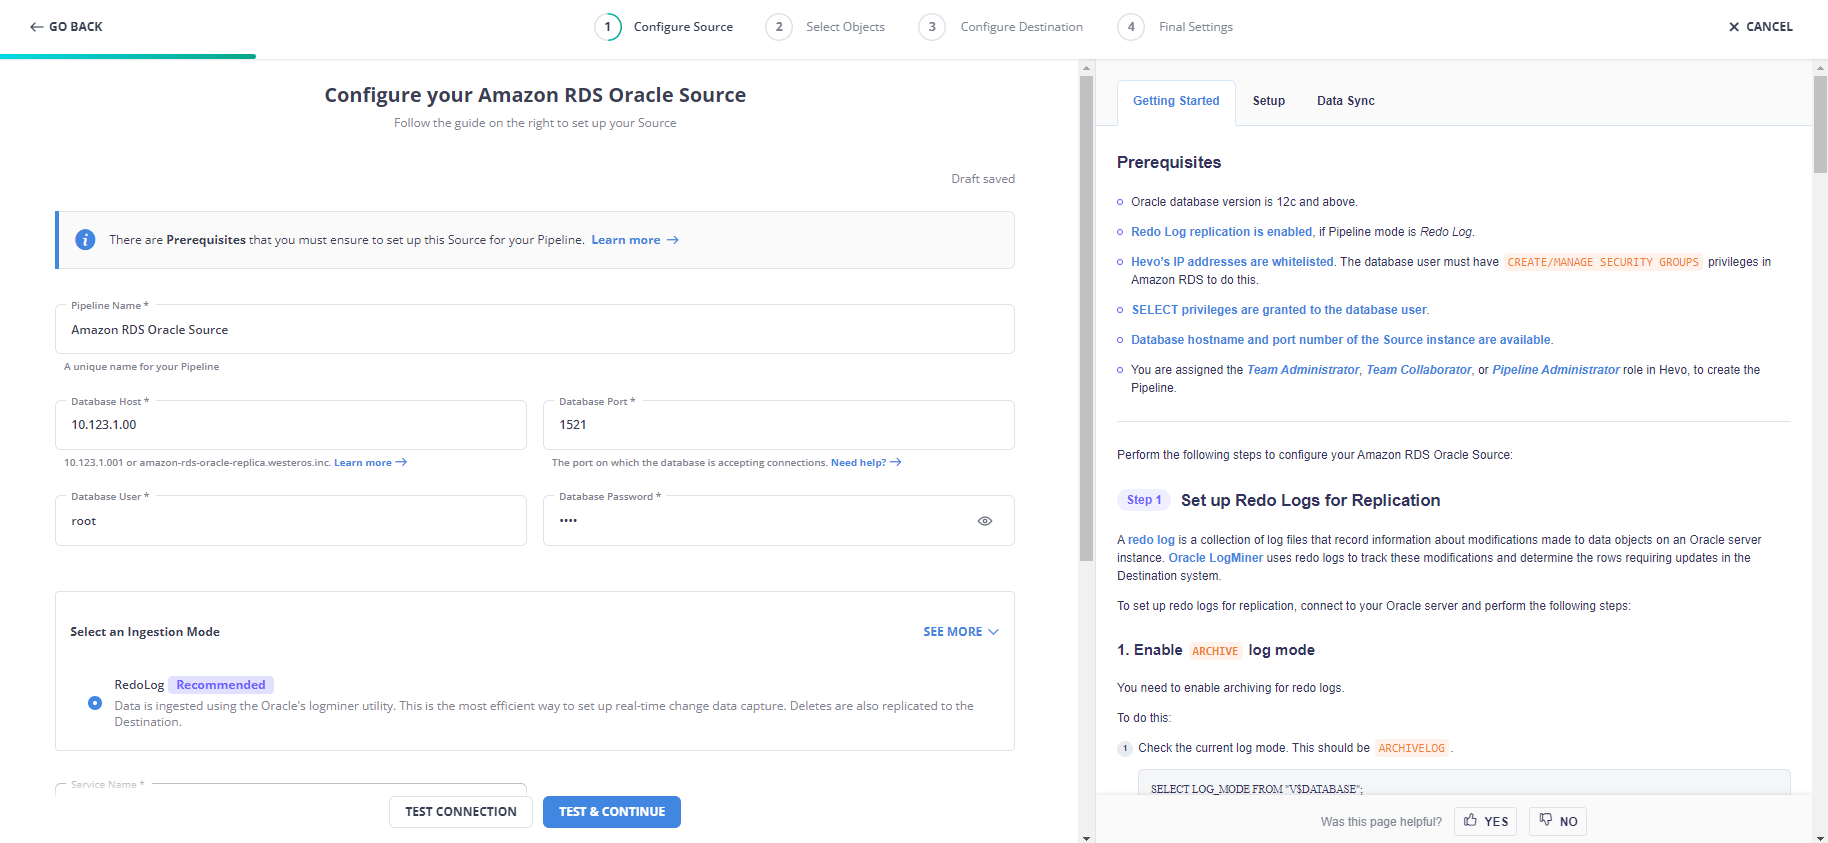Click the Recommended badge beside RedoLog
This screenshot has height=843, width=1828.
pos(221,685)
